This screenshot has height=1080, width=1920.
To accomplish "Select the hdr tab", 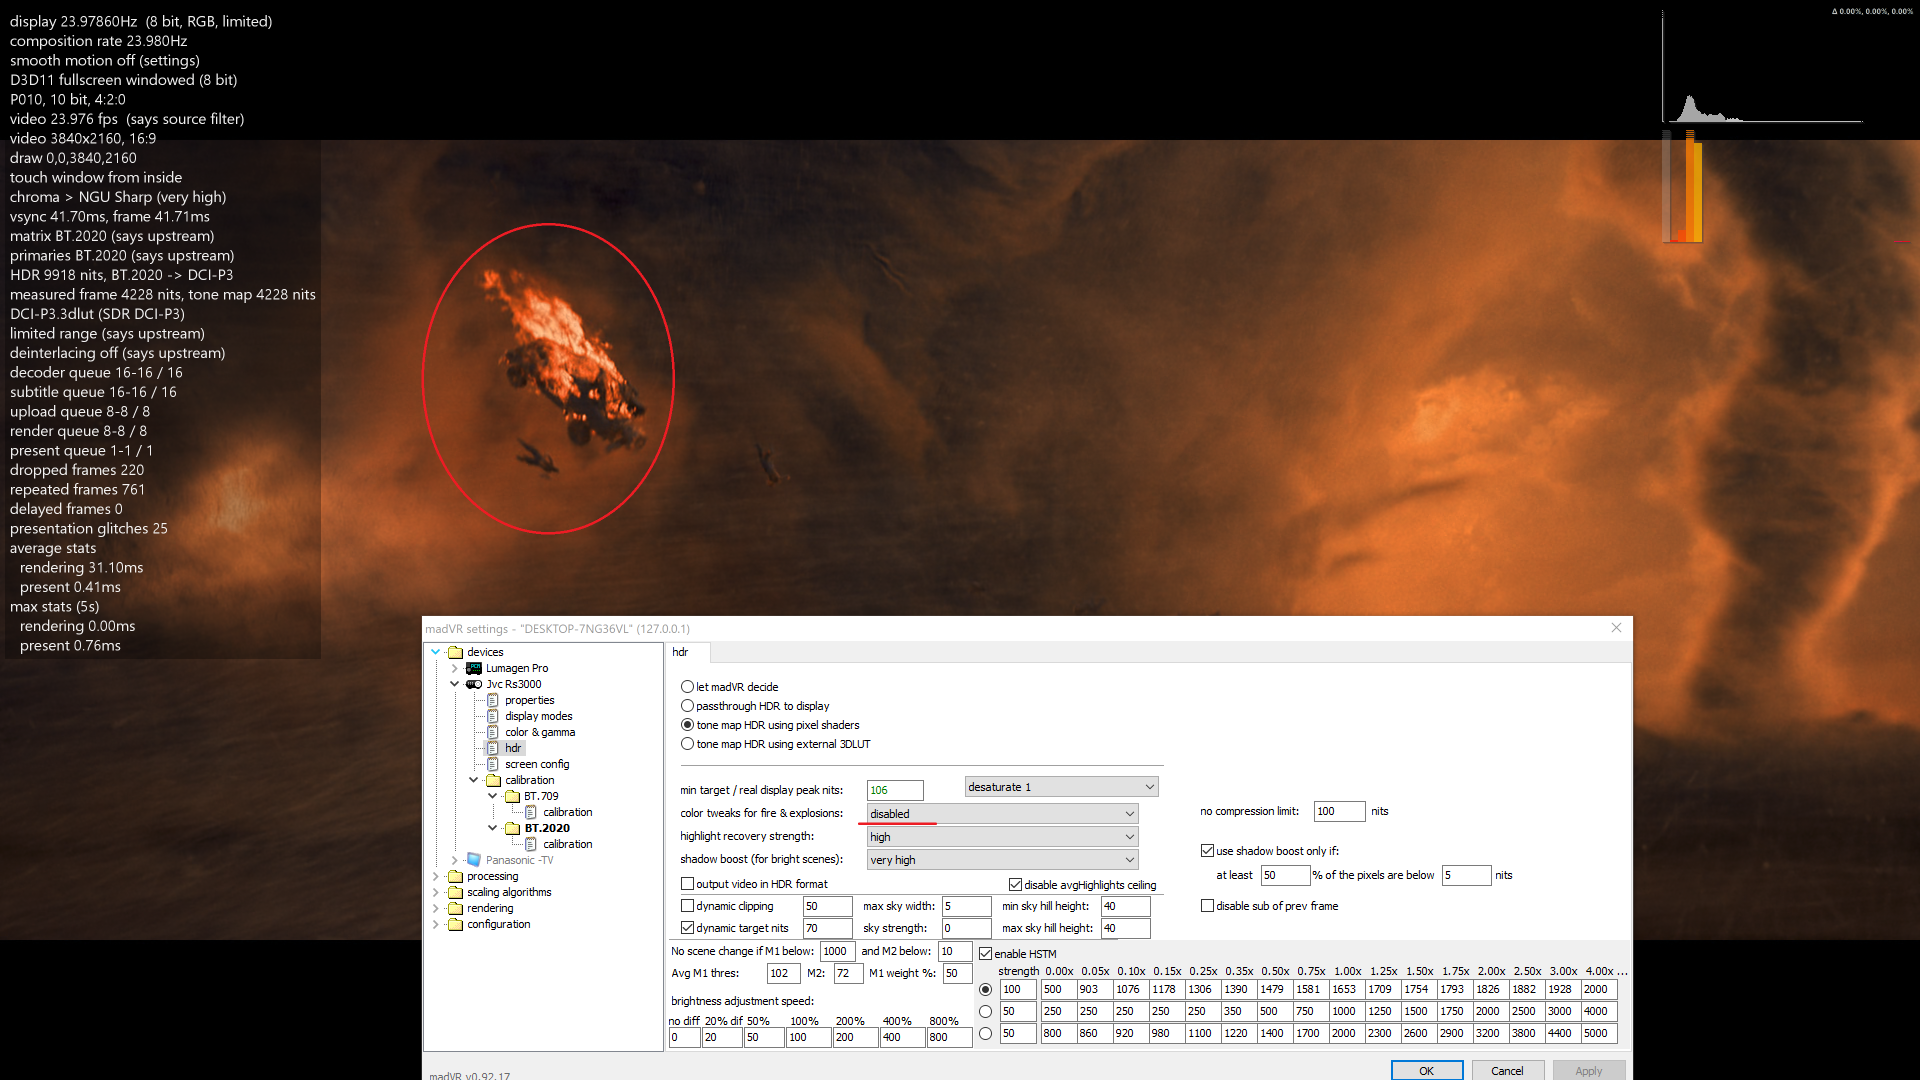I will 681,652.
